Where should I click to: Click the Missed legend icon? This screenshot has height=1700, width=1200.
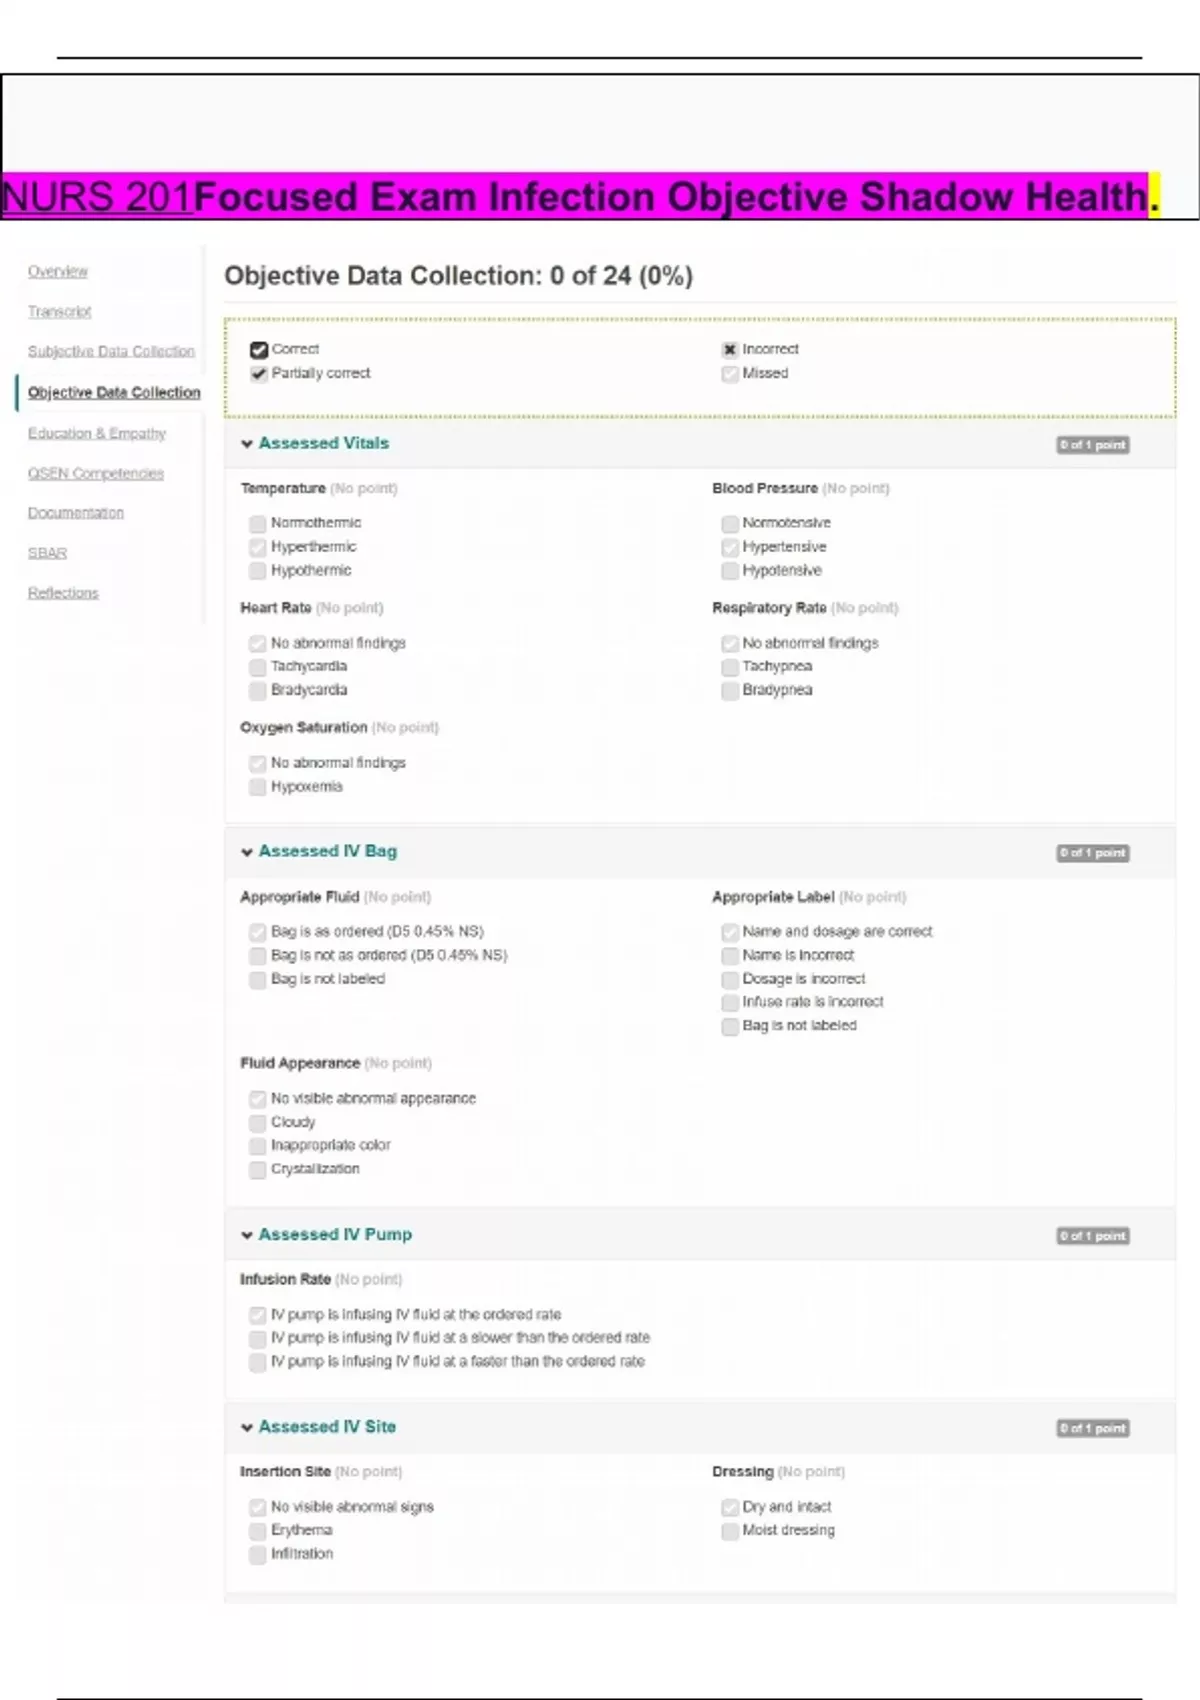(x=730, y=373)
